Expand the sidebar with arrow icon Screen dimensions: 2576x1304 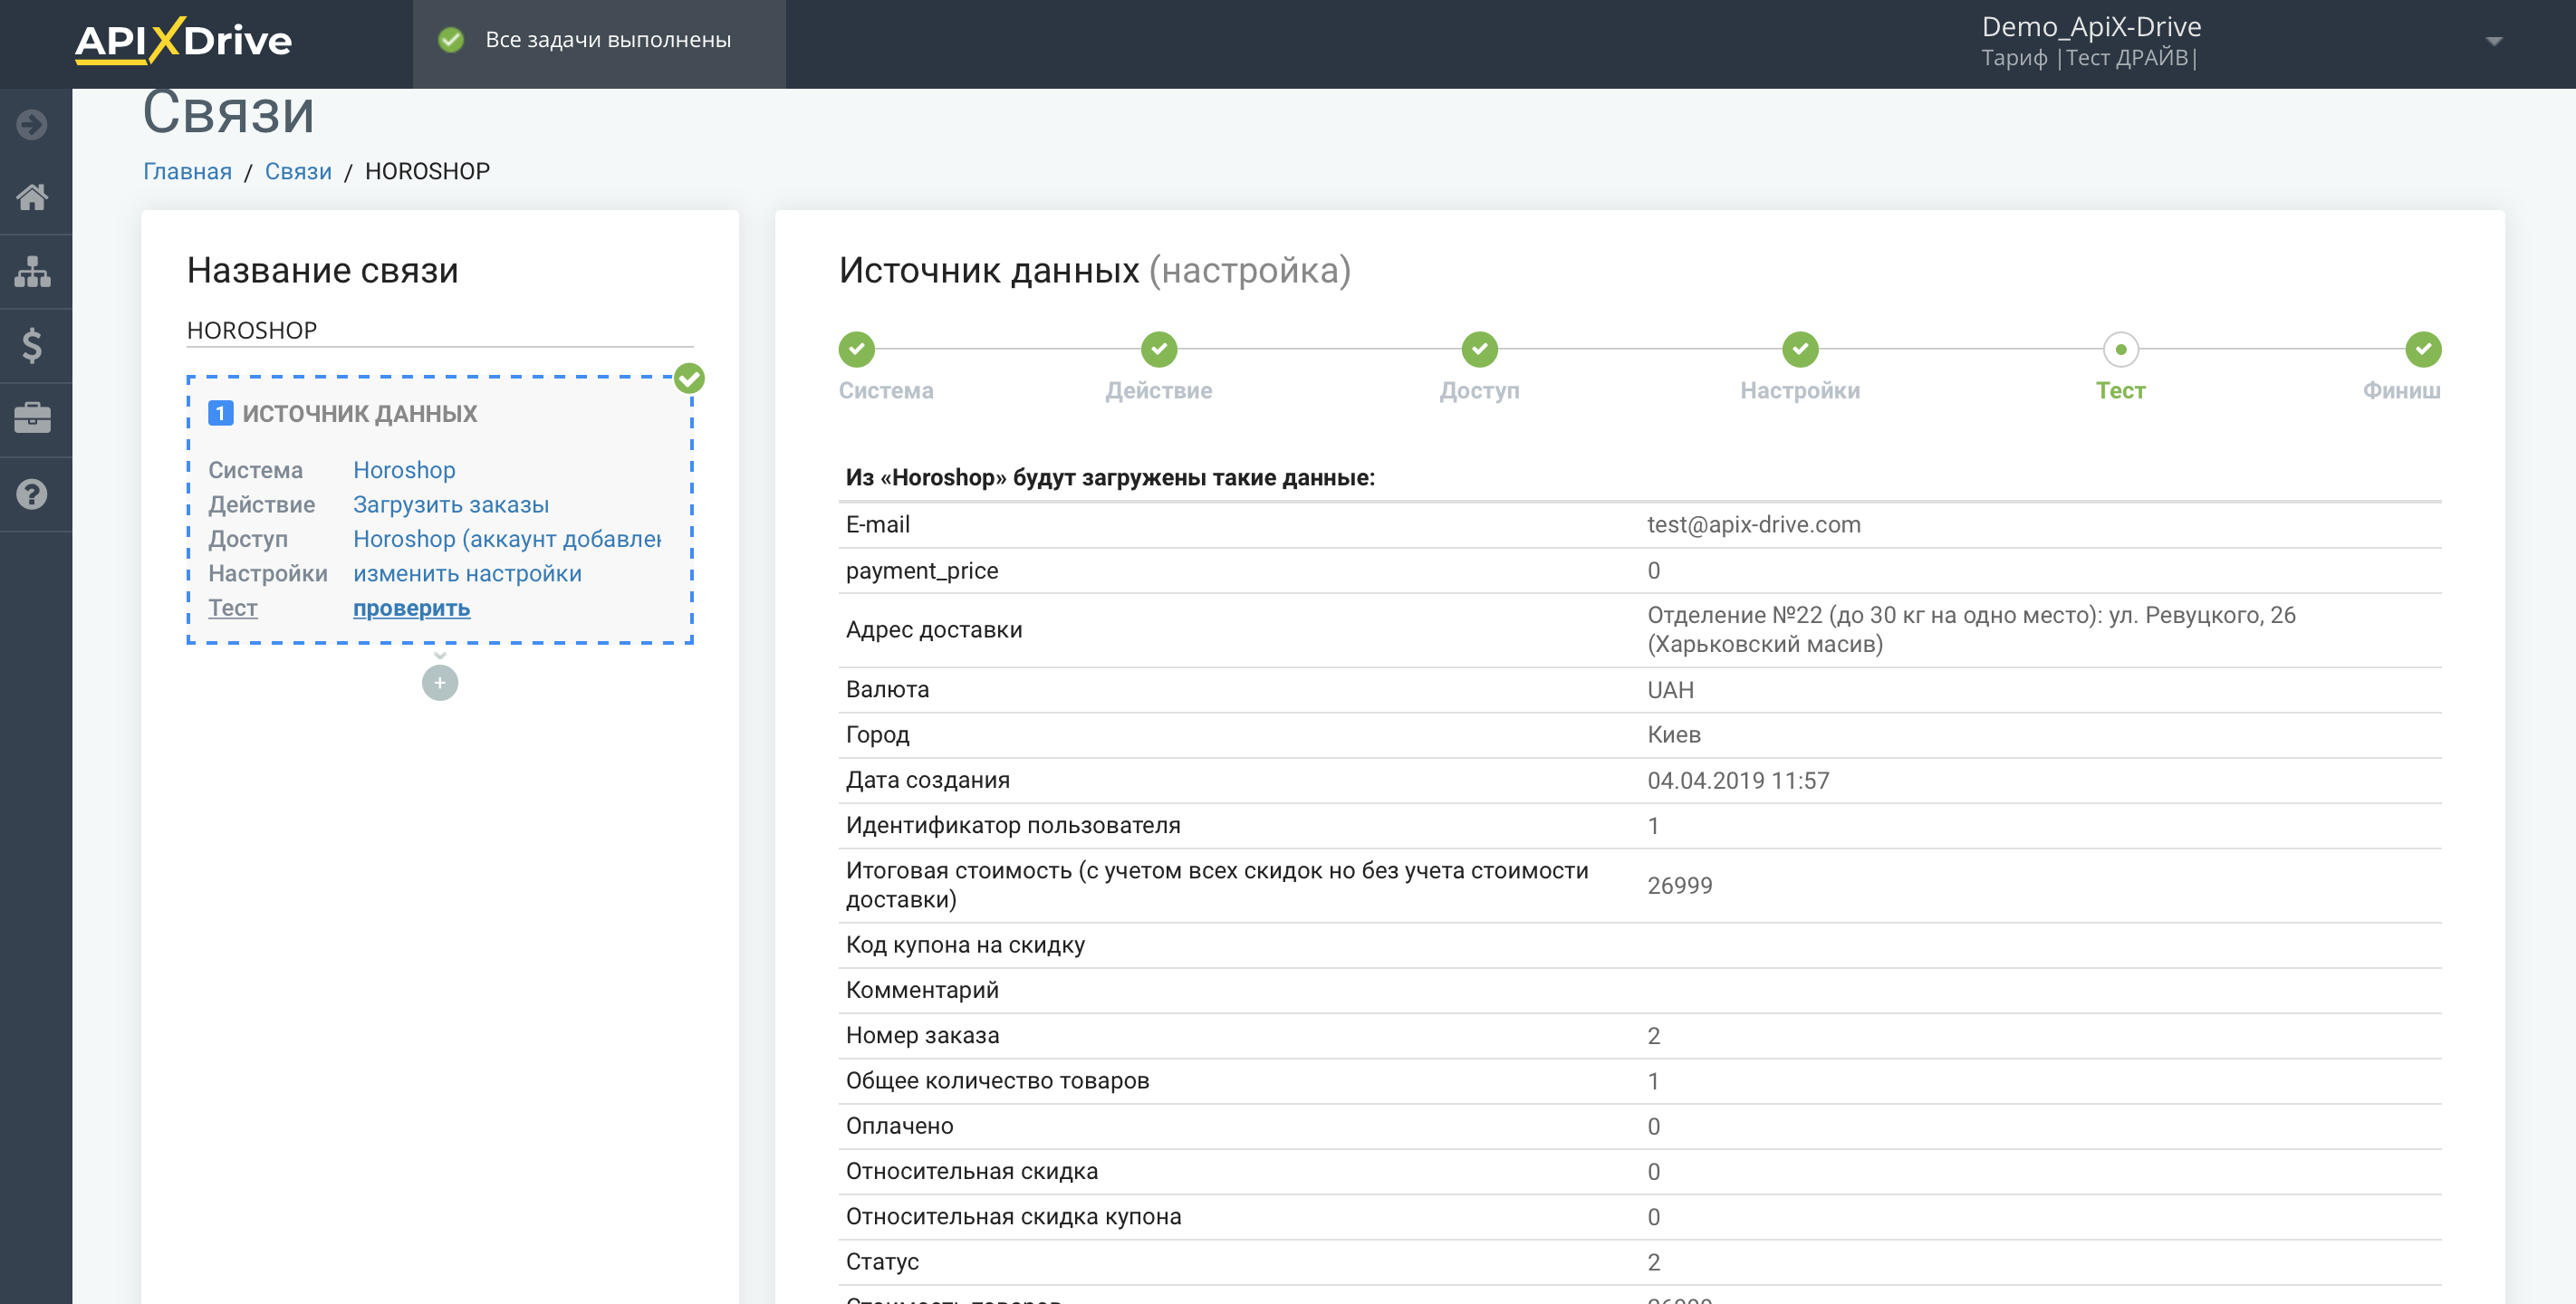pos(32,124)
